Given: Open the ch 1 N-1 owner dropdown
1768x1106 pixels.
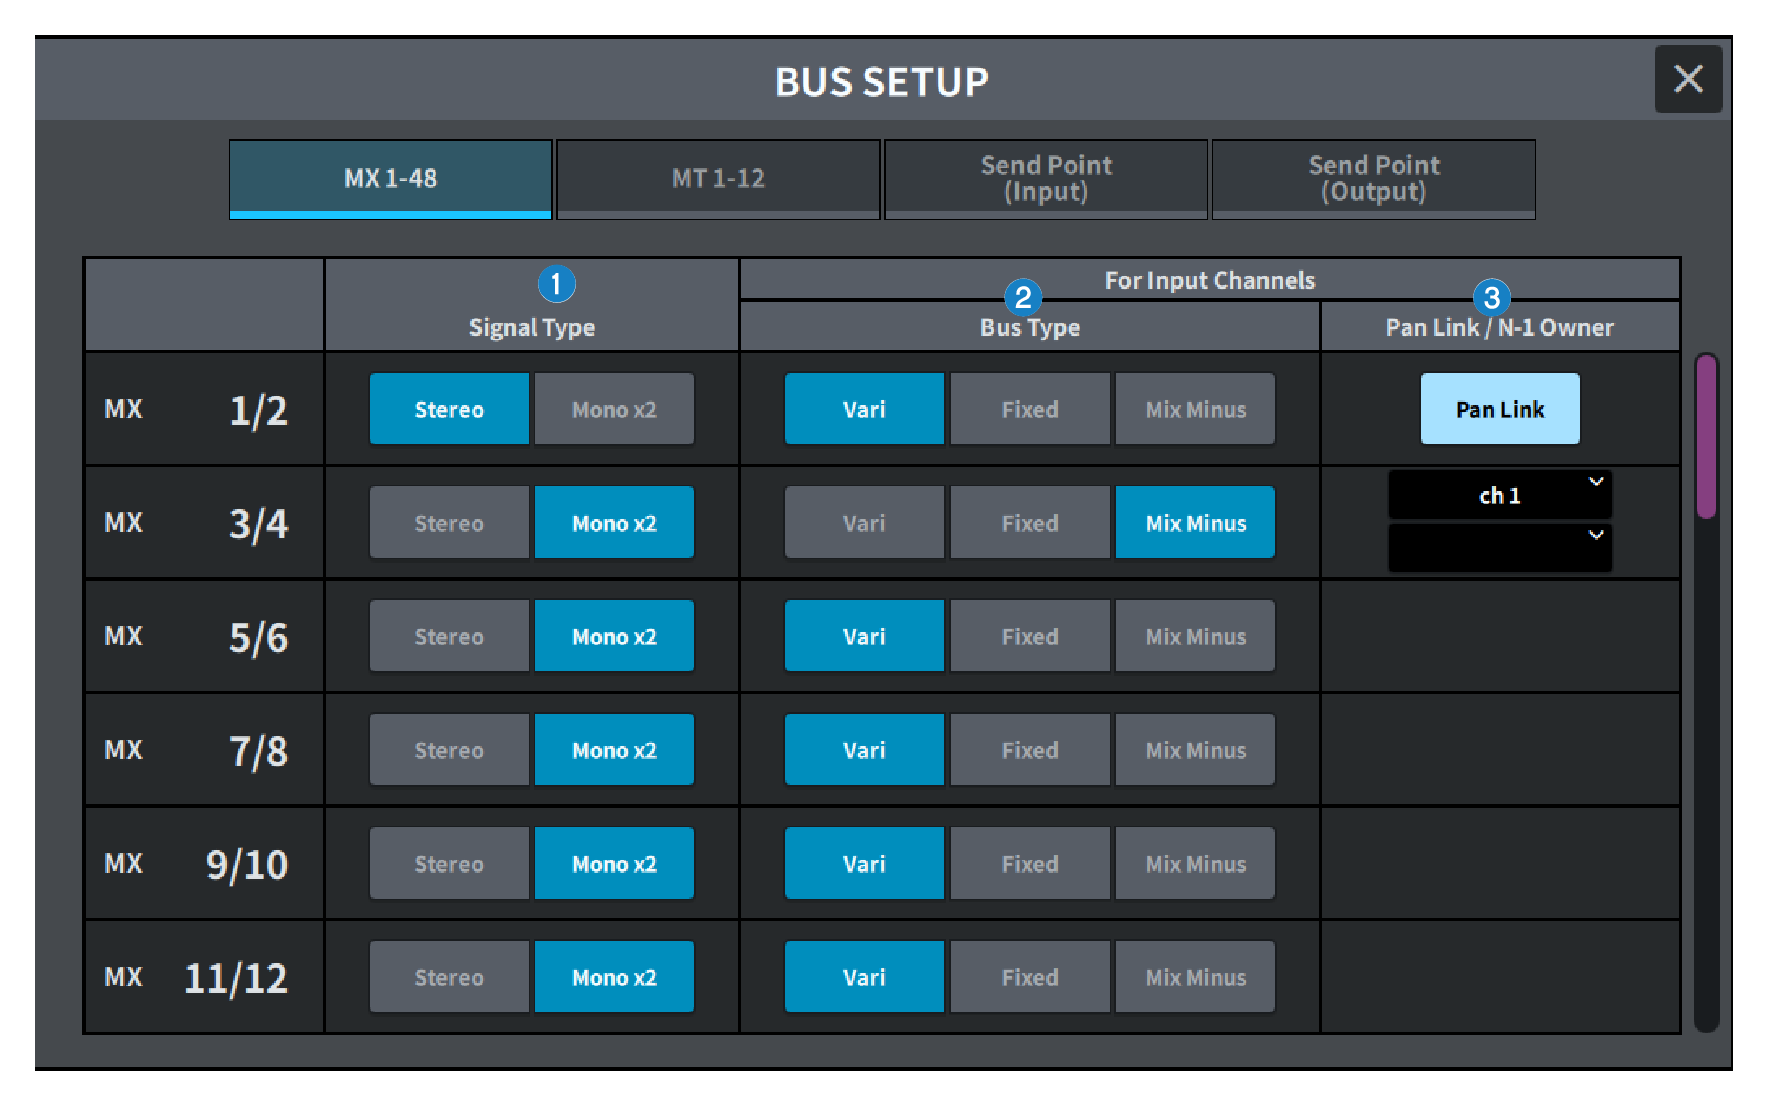Looking at the screenshot, I should (x=1499, y=495).
